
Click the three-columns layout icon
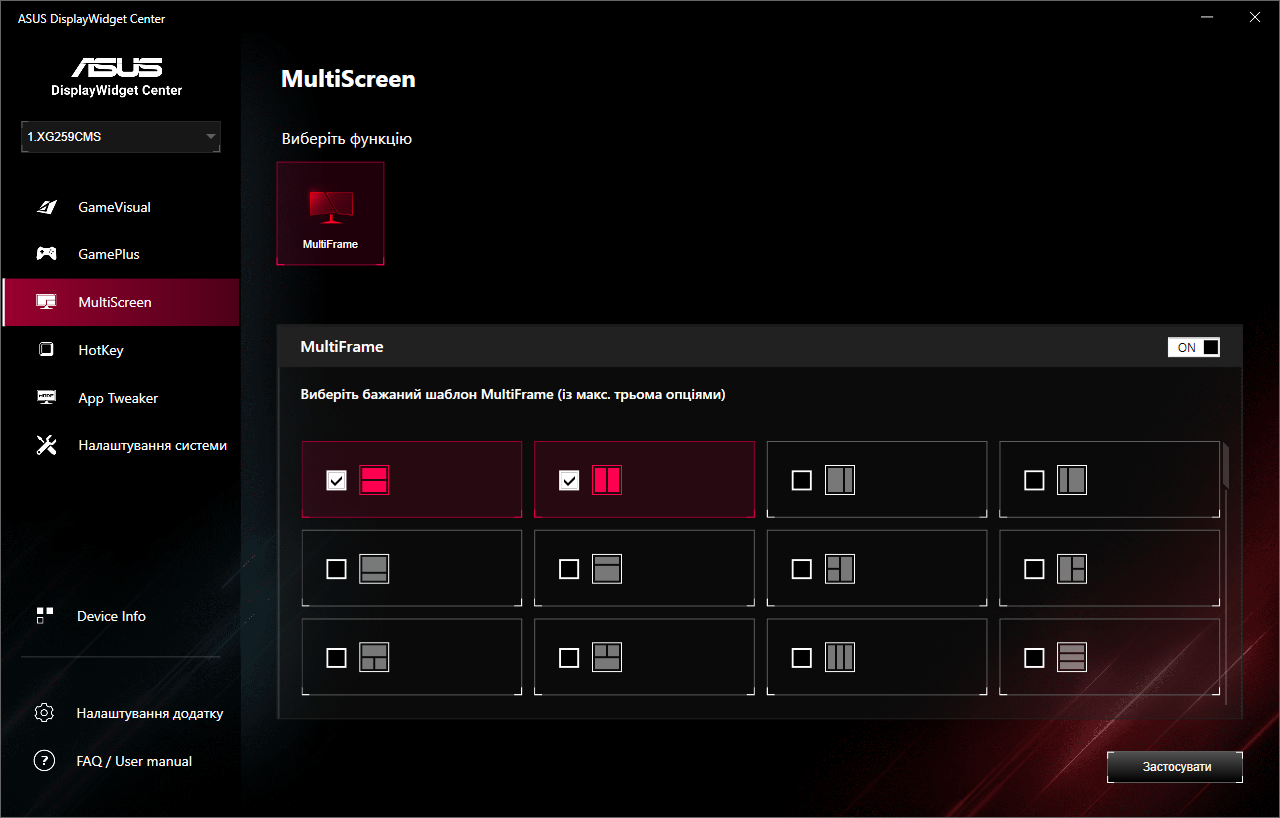pos(839,657)
